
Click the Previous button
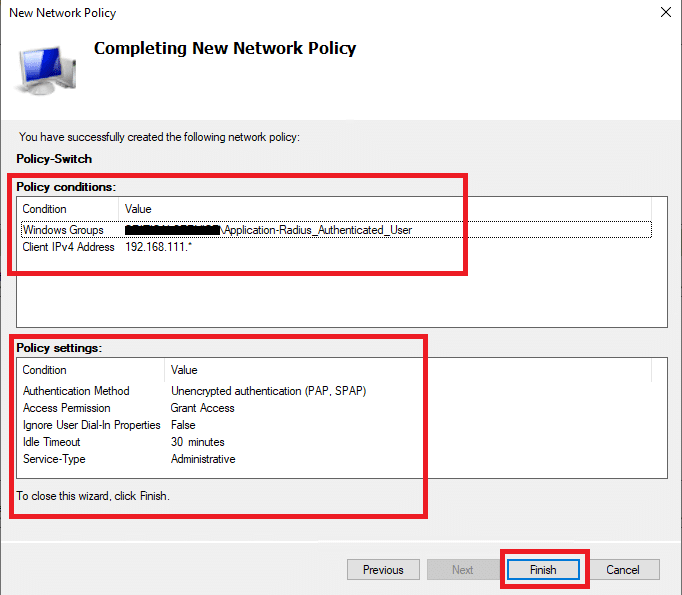click(383, 570)
